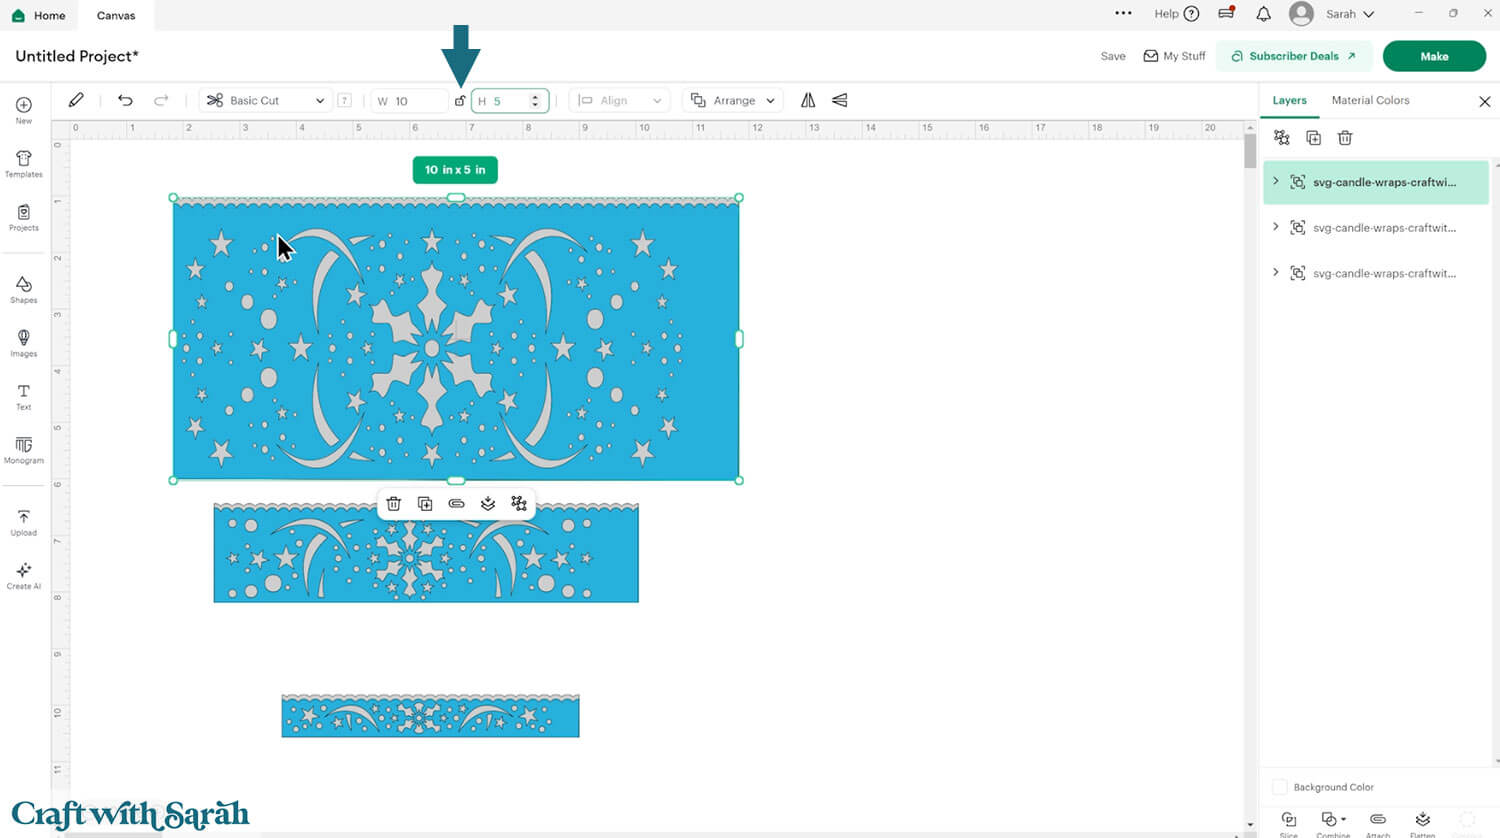Click the operation color swatch beside Basic Cut
Image resolution: width=1500 pixels, height=838 pixels.
344,100
